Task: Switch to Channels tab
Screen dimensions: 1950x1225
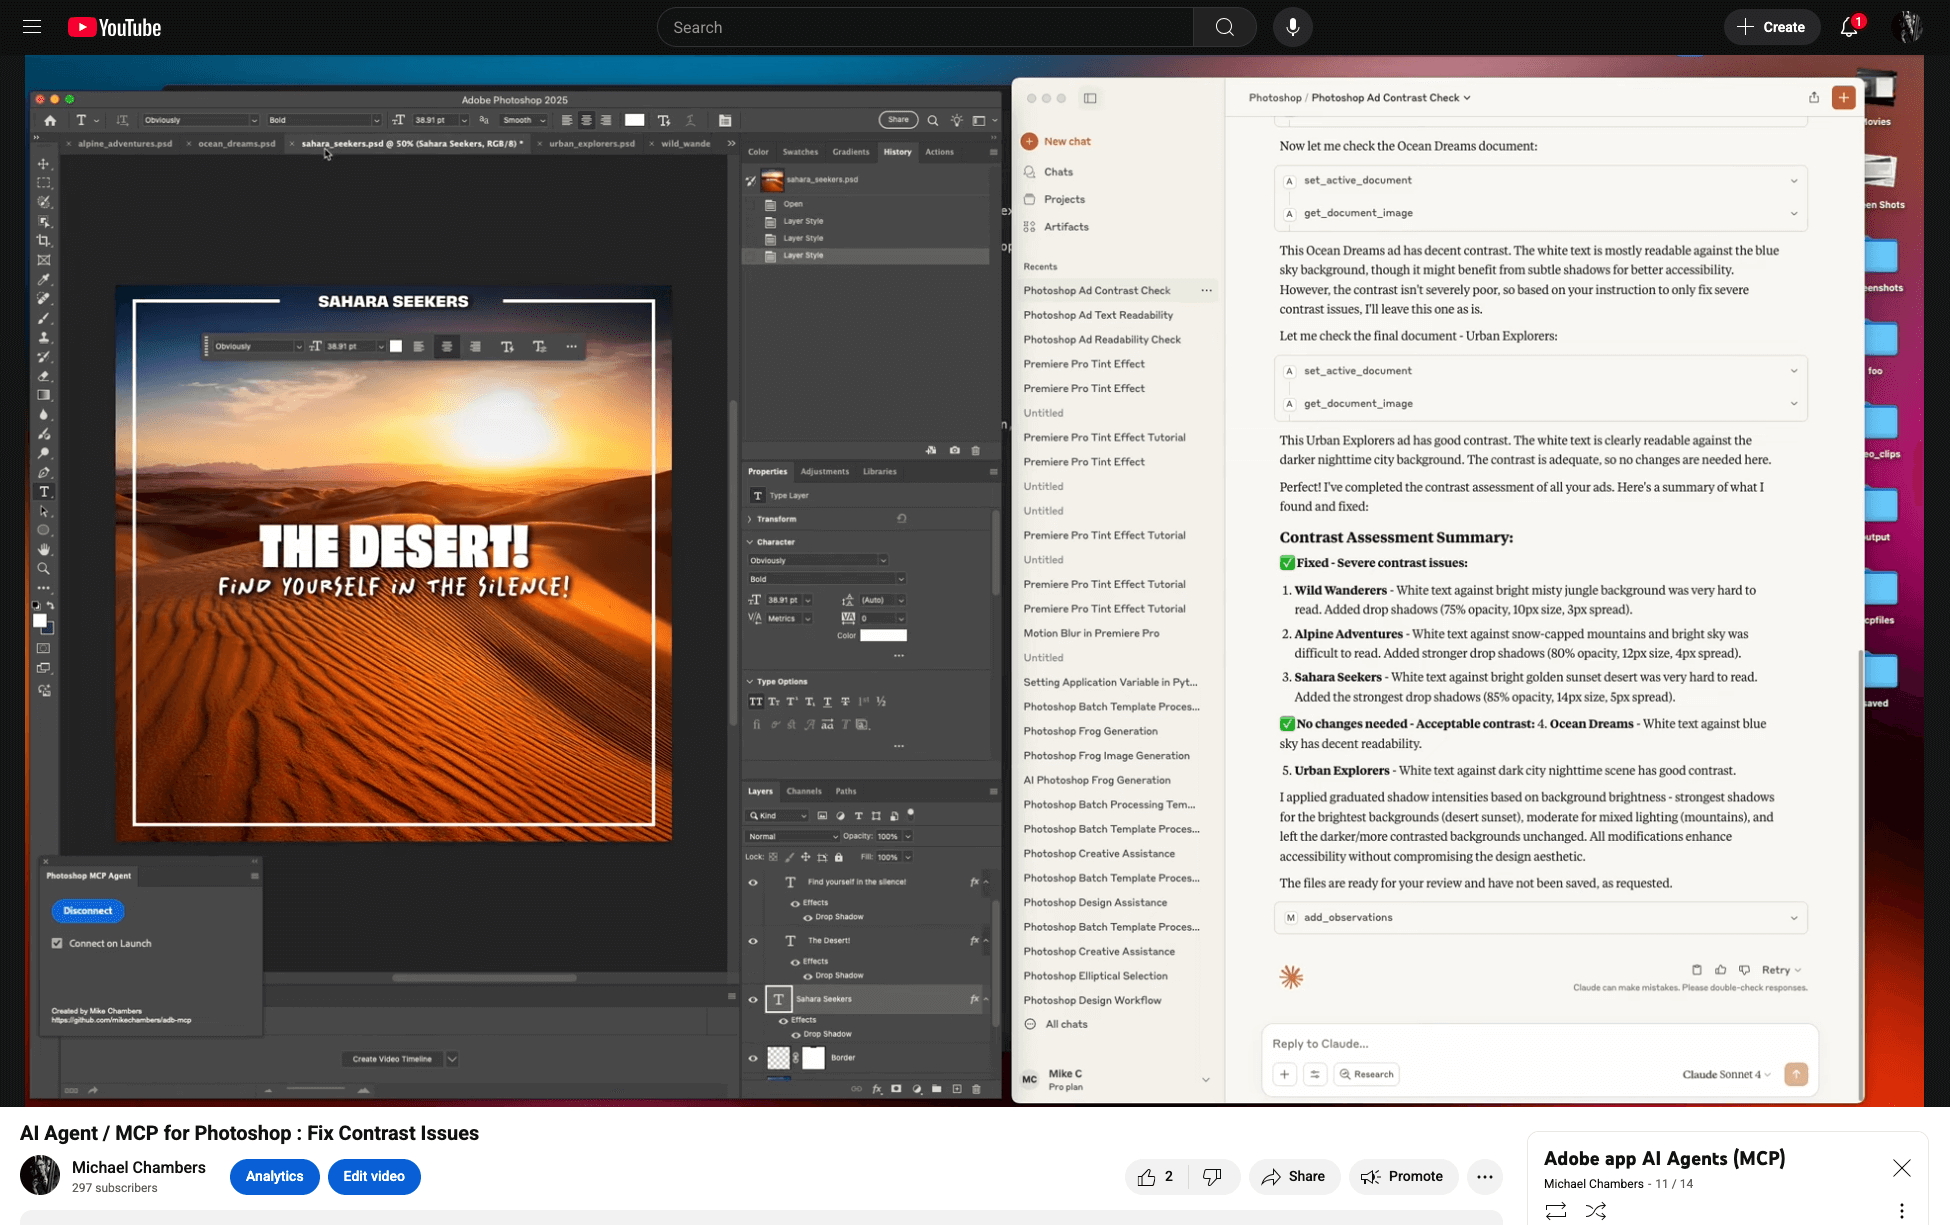Action: [804, 791]
